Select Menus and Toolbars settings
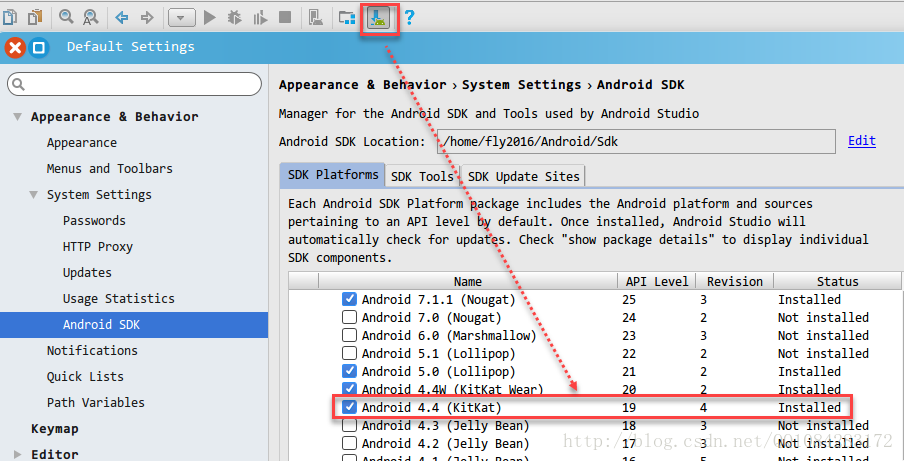This screenshot has height=461, width=904. (110, 169)
